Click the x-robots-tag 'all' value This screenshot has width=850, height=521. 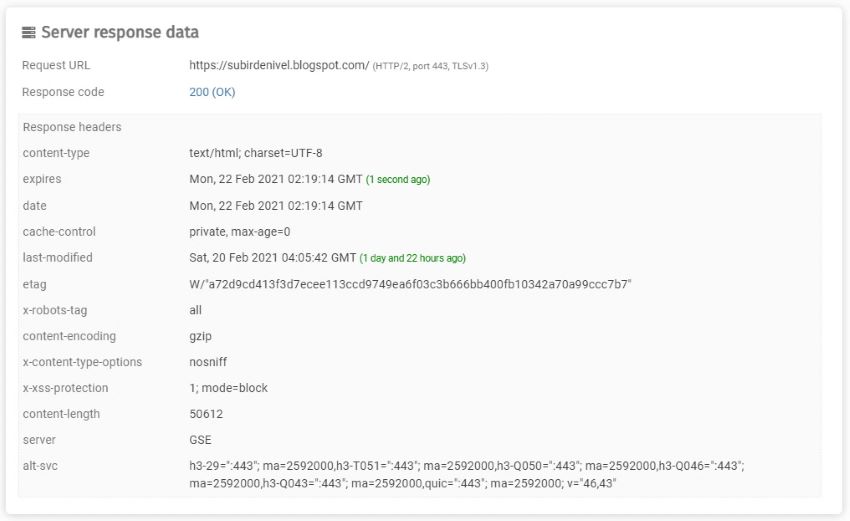pos(196,310)
